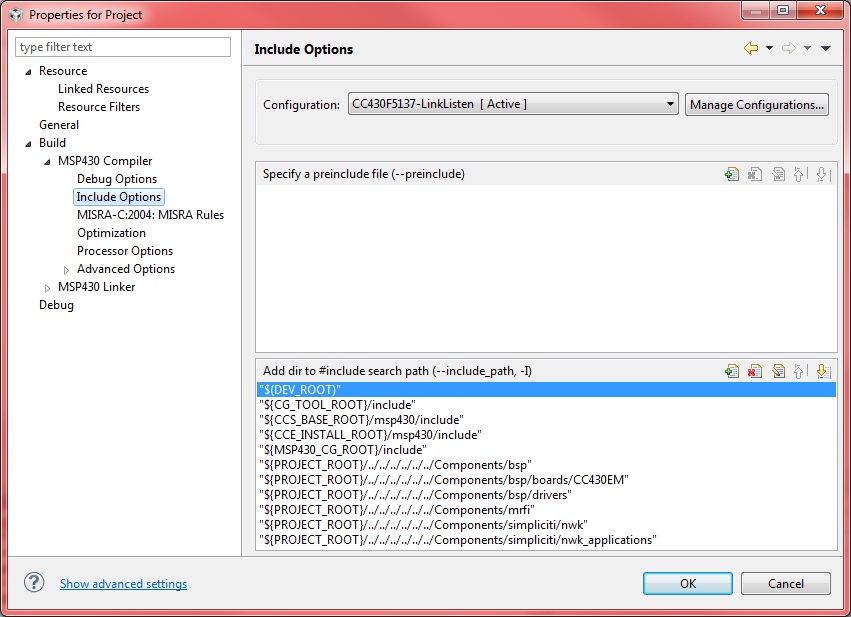Viewport: 851px width, 617px height.
Task: Expand the MSP430 Linker node
Action: pos(47,287)
